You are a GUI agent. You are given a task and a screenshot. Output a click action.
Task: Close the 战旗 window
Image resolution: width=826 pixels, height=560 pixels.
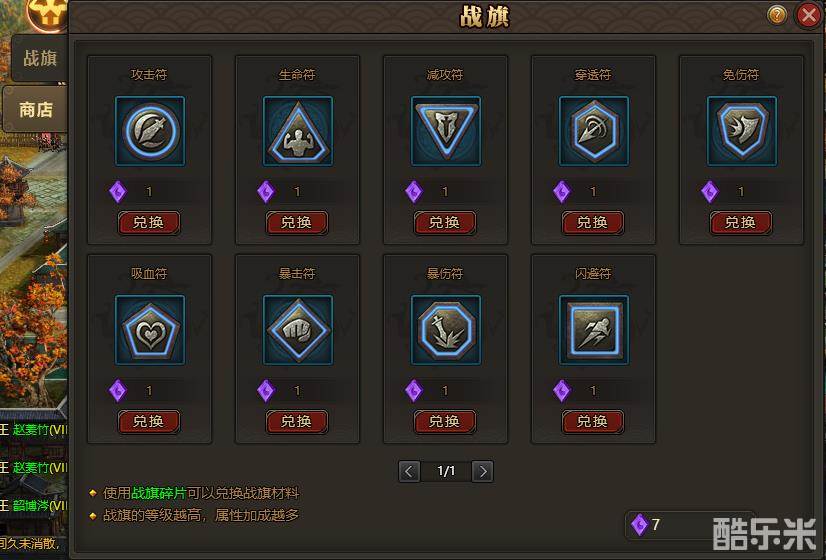point(809,15)
